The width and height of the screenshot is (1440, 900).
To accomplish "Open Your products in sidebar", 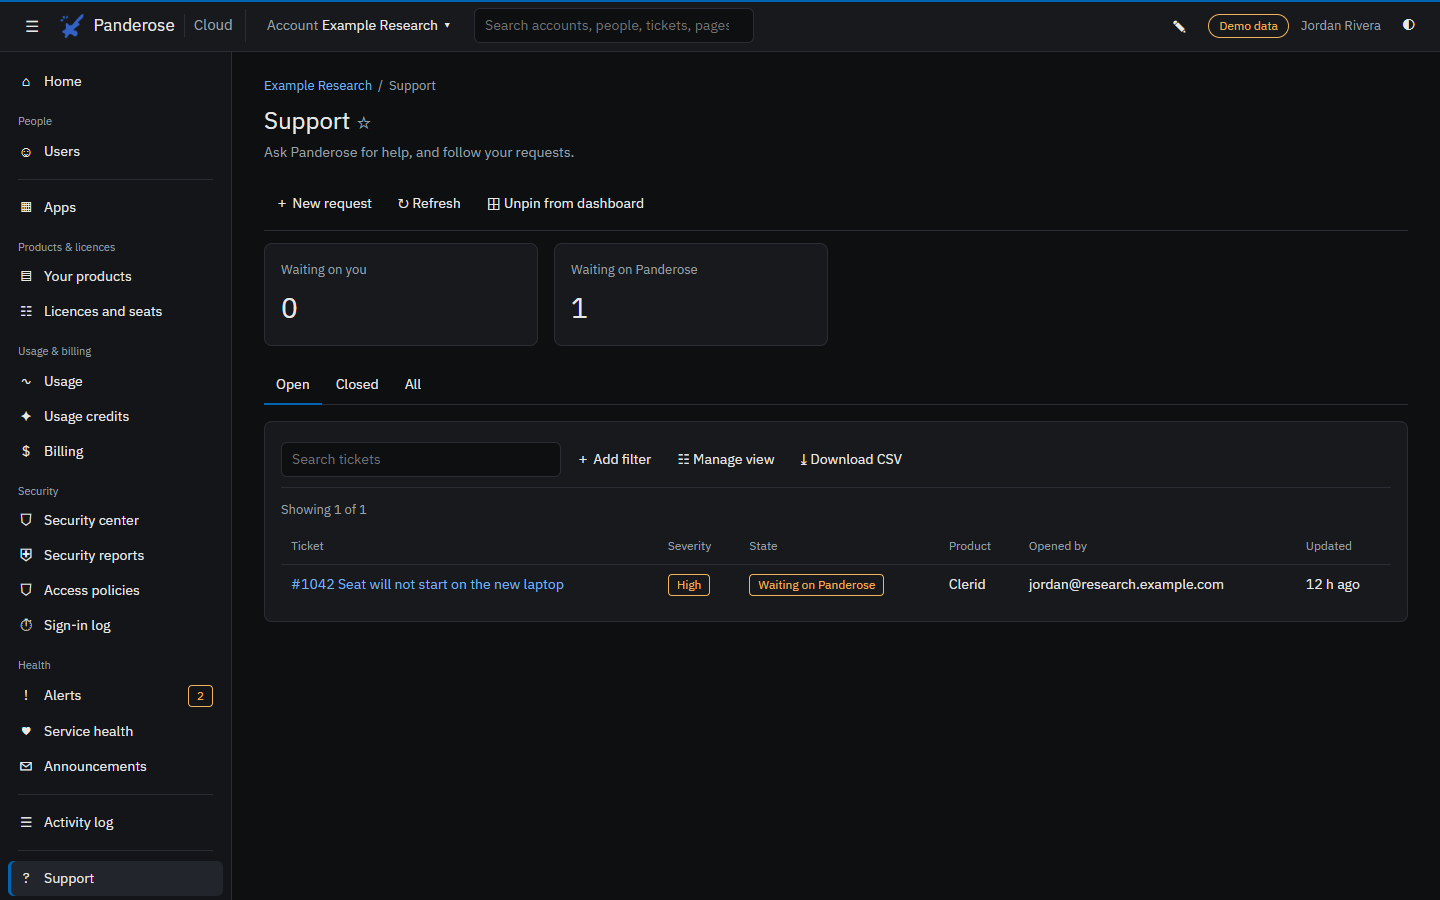I will coord(115,277).
